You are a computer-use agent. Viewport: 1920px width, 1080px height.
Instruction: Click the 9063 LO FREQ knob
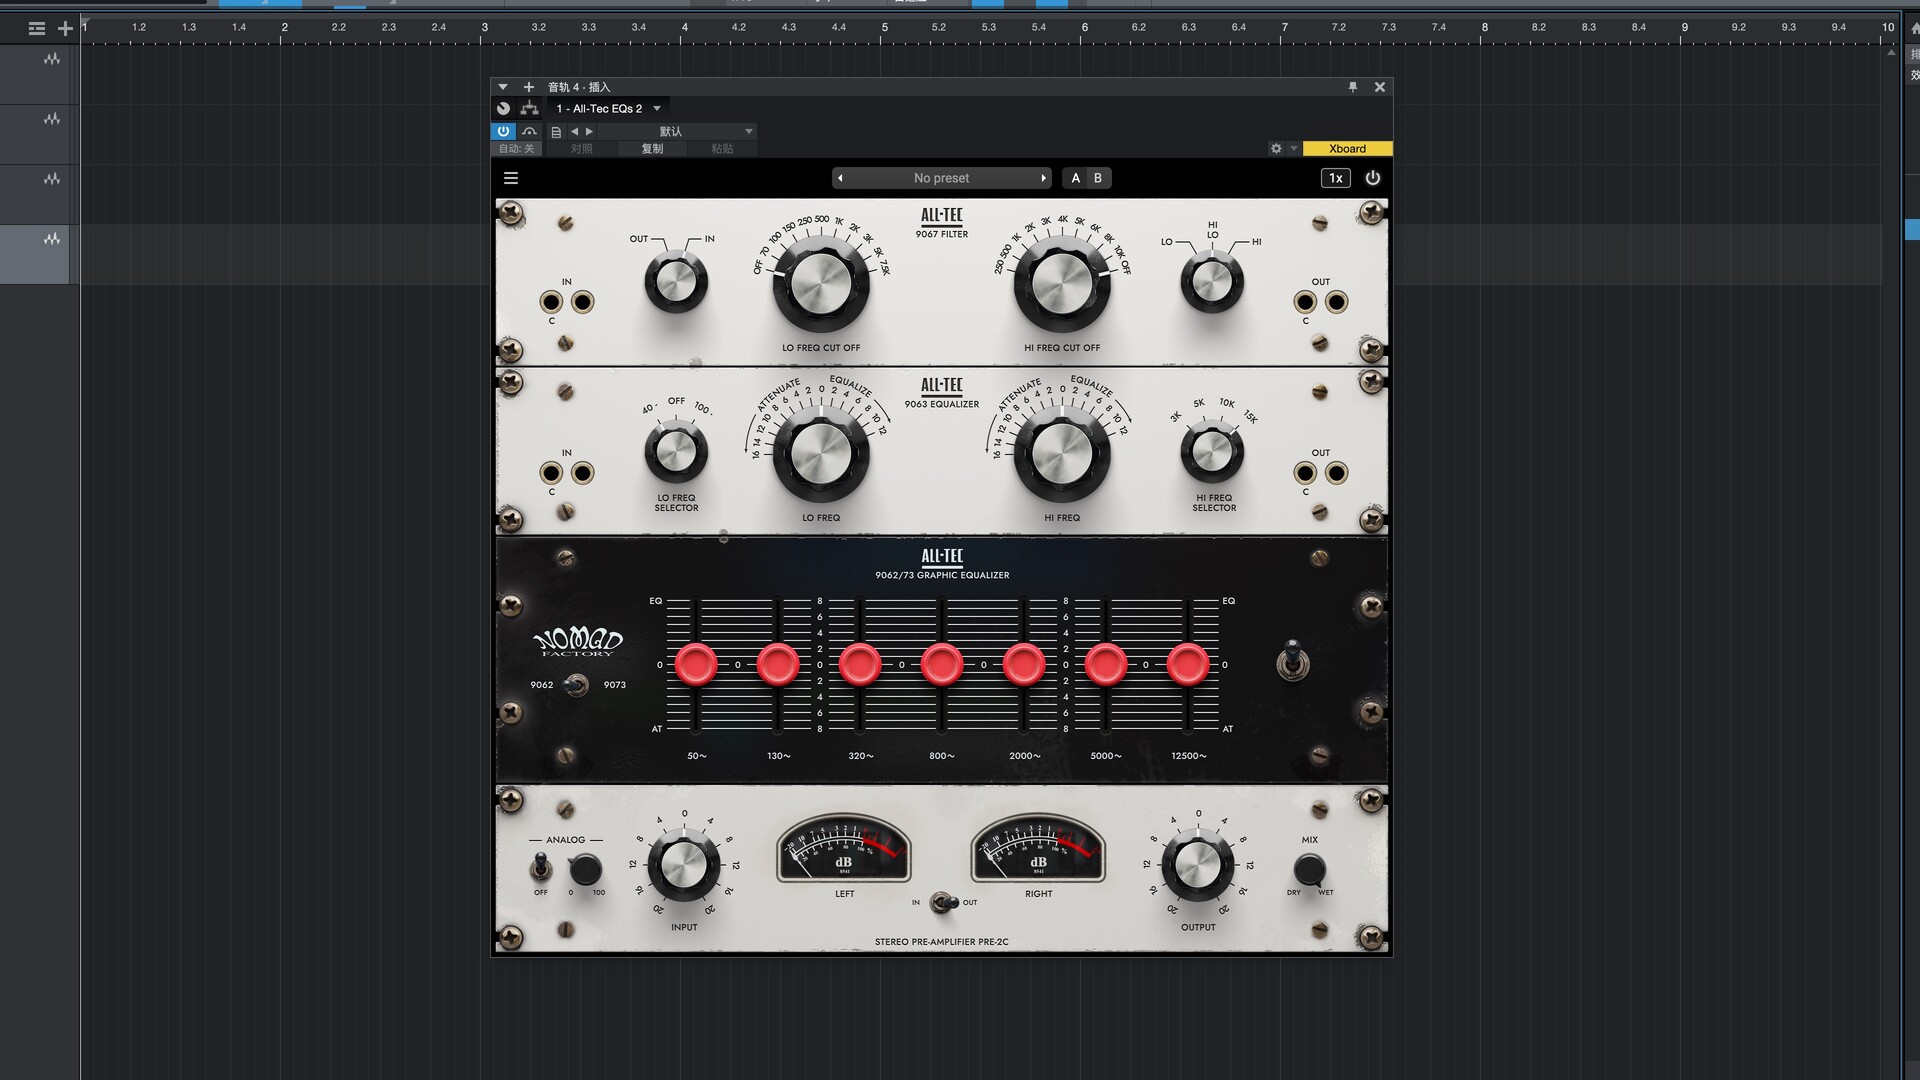click(821, 454)
